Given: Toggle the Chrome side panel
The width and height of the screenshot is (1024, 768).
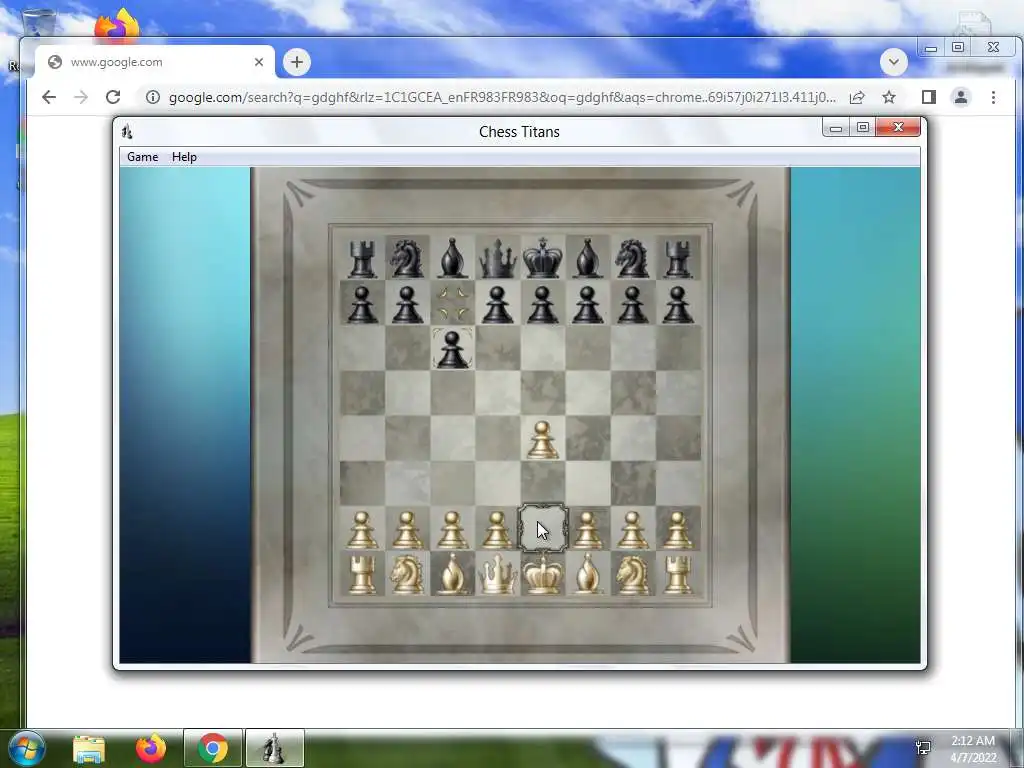Looking at the screenshot, I should (x=929, y=97).
